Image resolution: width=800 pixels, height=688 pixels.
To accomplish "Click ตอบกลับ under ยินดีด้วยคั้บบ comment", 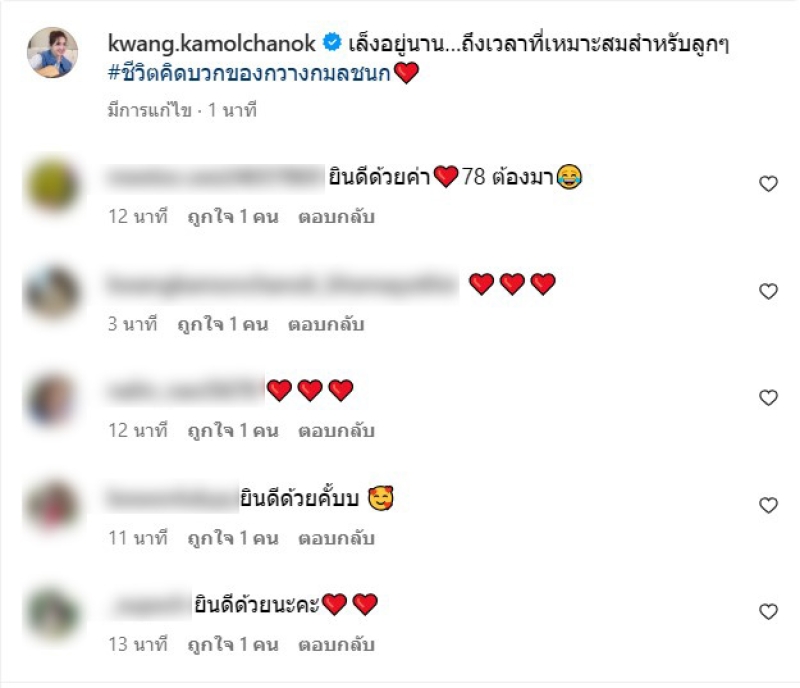I will (x=337, y=538).
